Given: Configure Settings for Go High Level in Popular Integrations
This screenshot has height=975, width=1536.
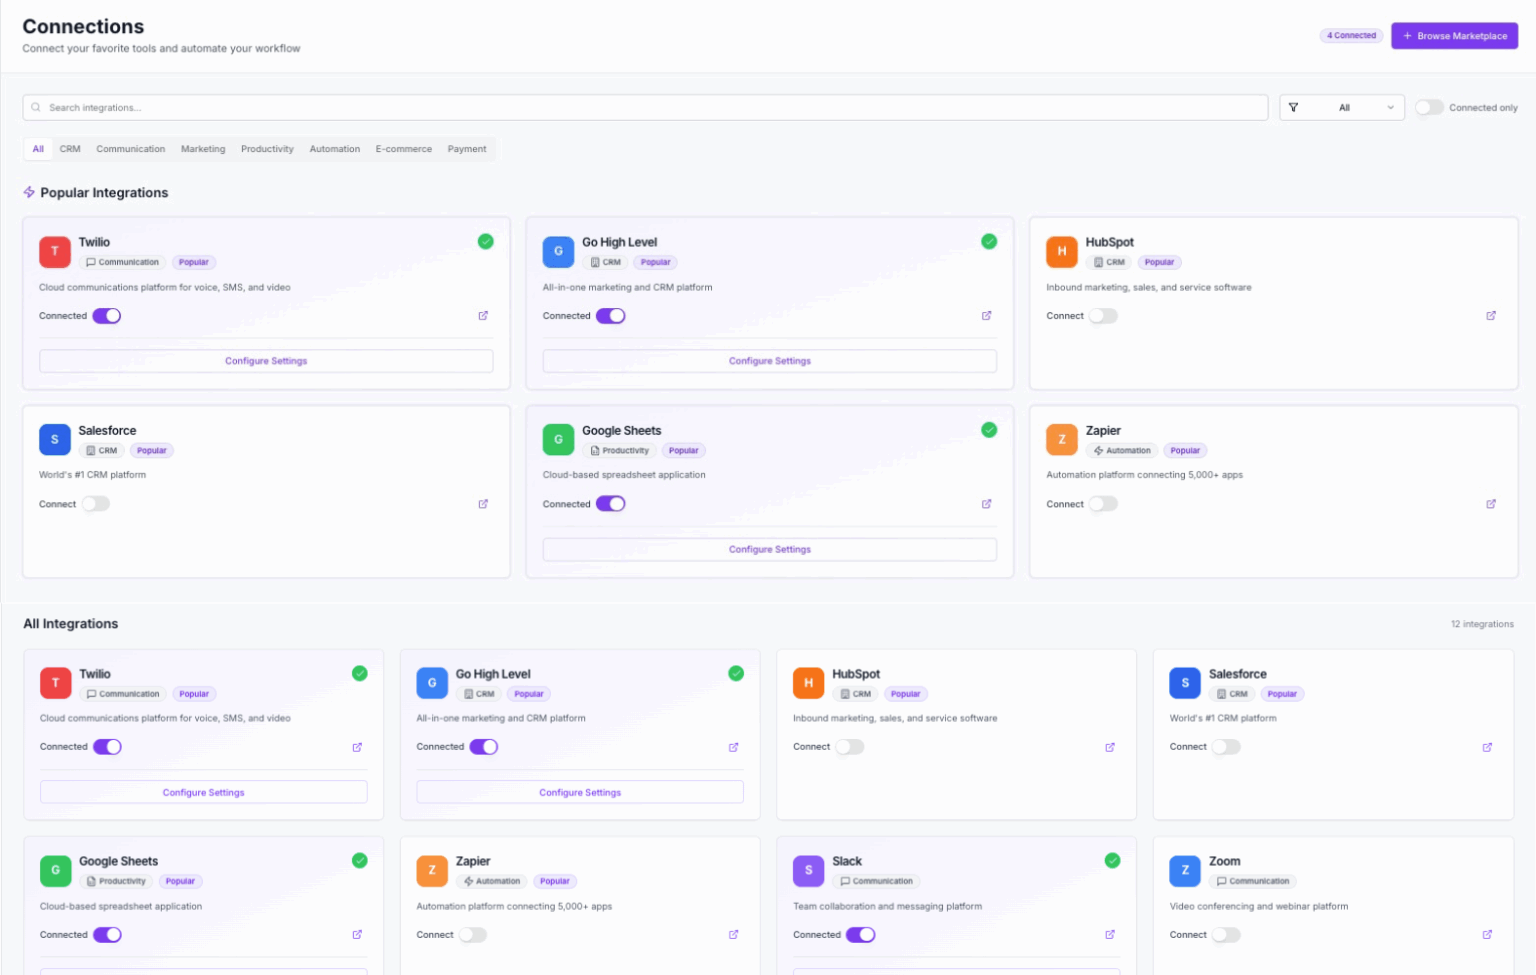Looking at the screenshot, I should point(770,361).
